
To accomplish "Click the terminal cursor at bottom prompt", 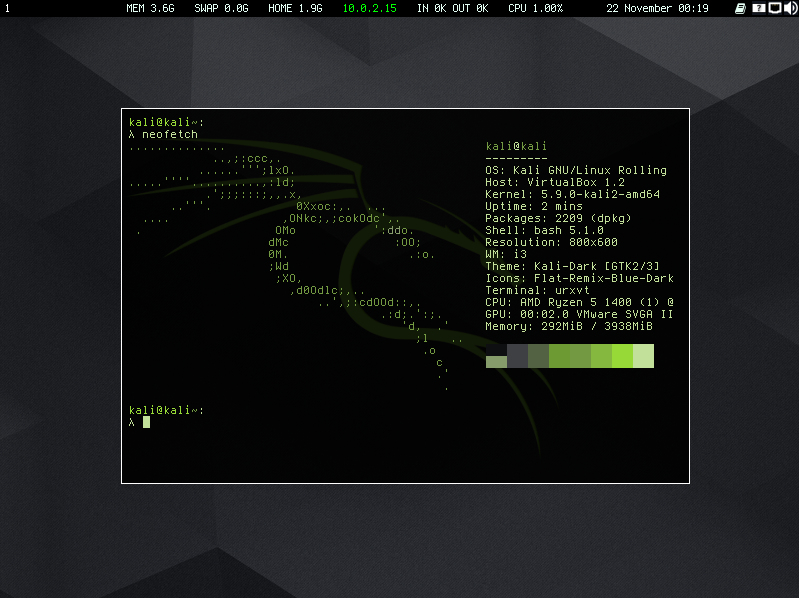I will point(146,422).
